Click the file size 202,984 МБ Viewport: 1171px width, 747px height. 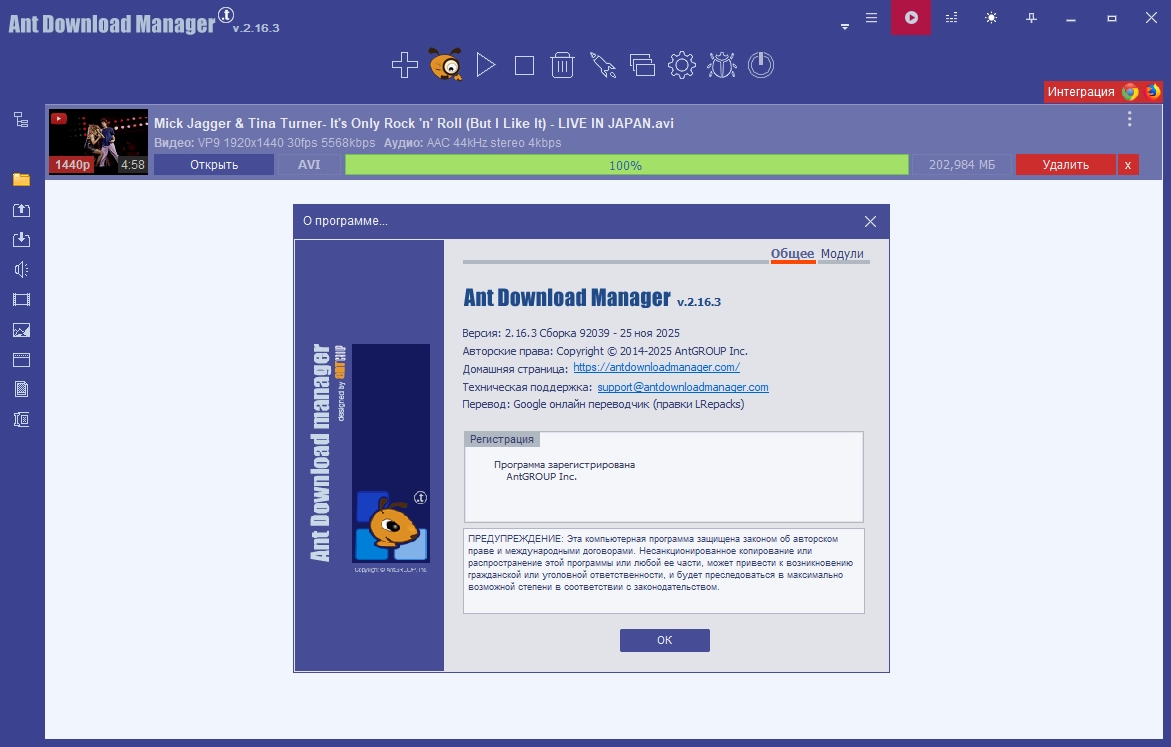[x=962, y=165]
